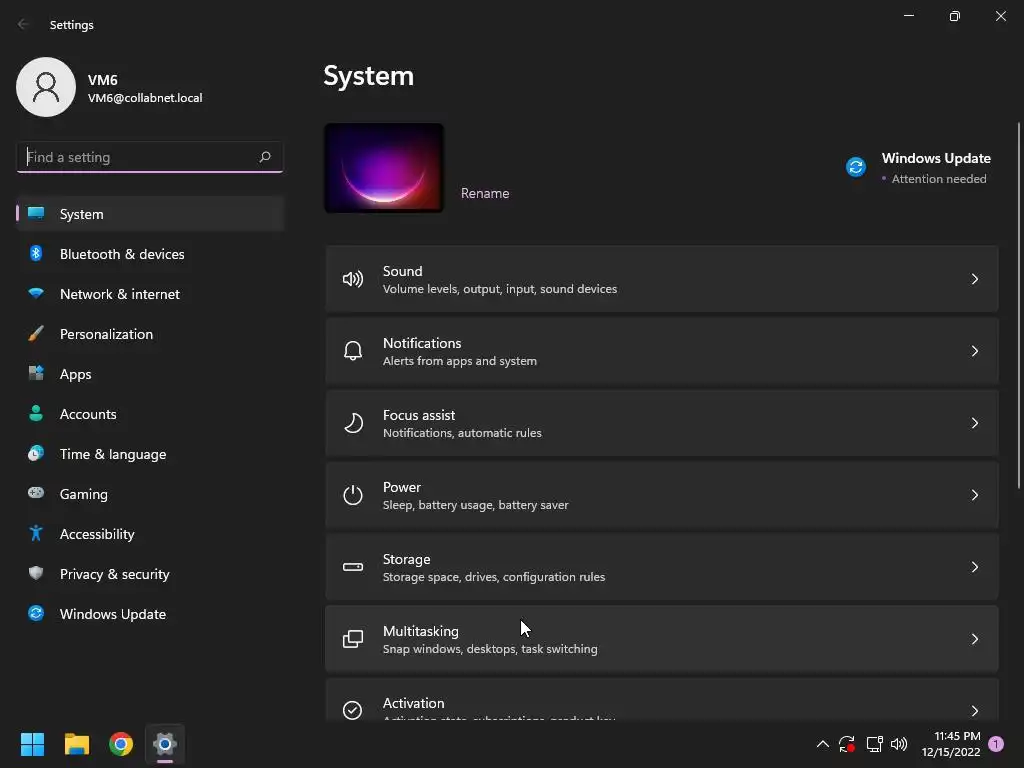Click the Multitasking windows icon

[x=353, y=639]
